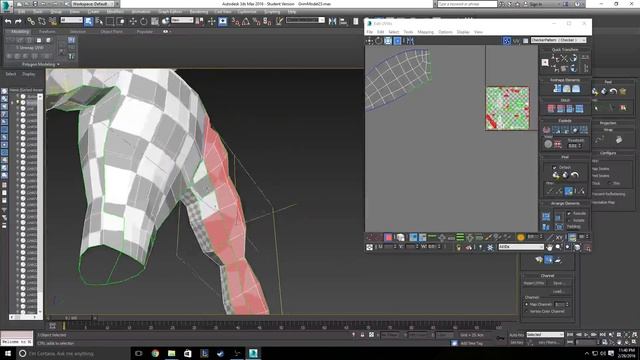Activate the Select and Scale tool
The height and width of the screenshot is (360, 640).
tap(155, 21)
